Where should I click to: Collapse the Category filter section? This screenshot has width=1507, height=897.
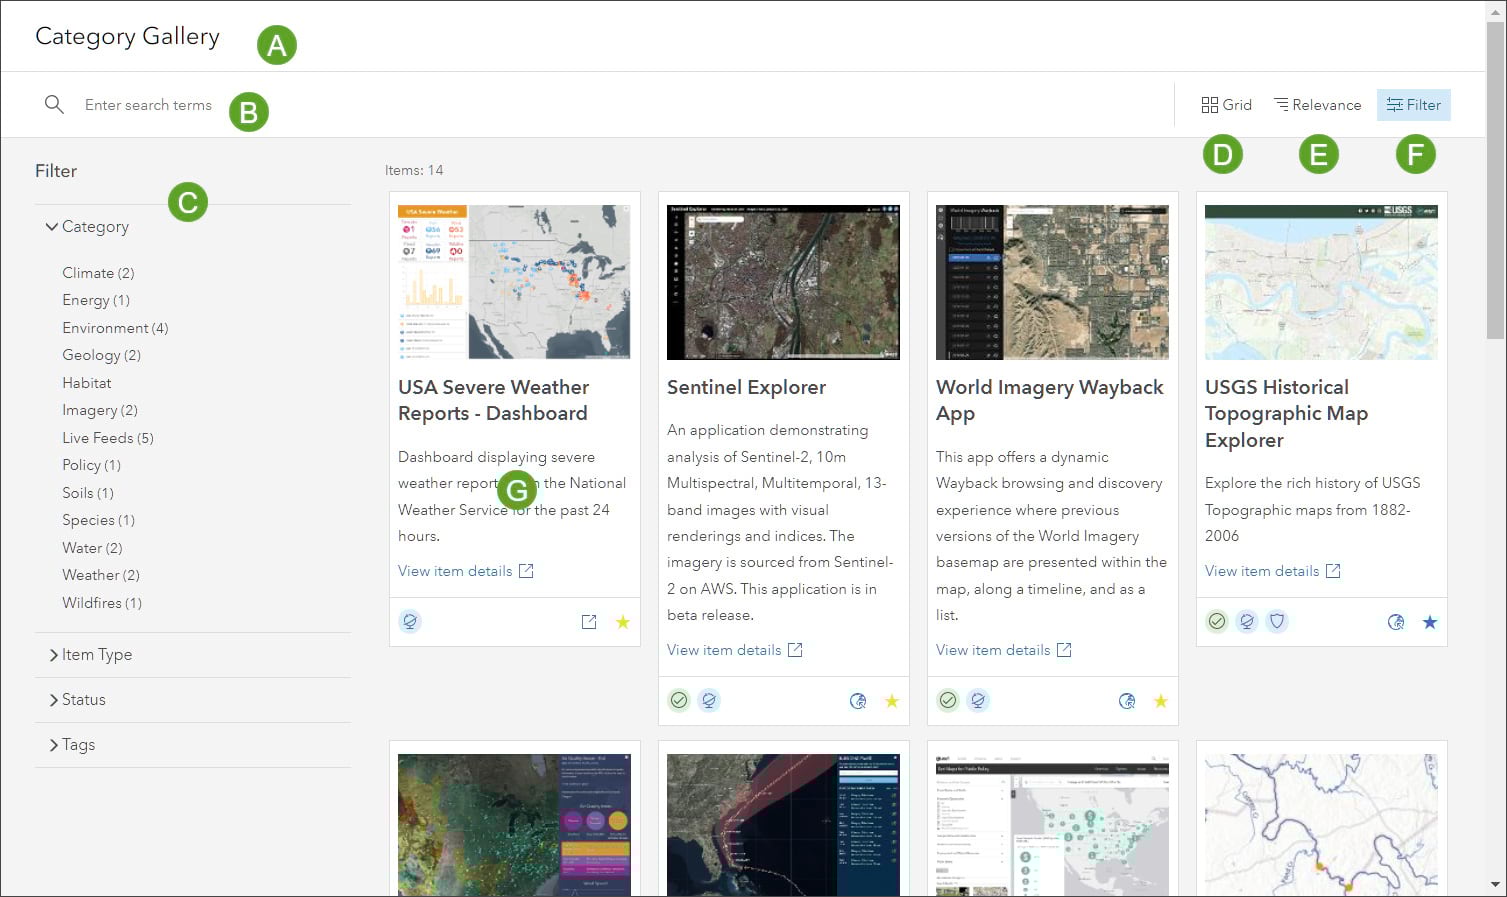(x=87, y=227)
